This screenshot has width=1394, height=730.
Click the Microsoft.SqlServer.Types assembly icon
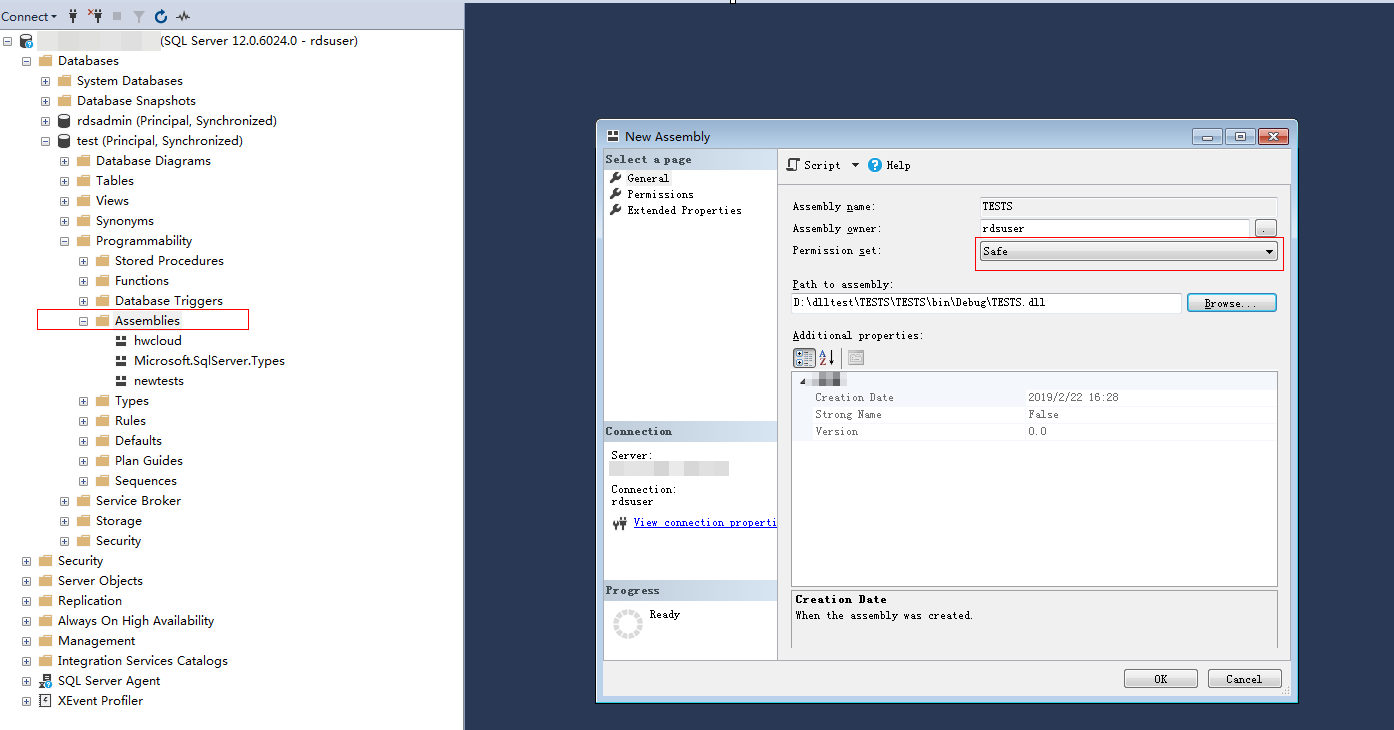coord(121,361)
